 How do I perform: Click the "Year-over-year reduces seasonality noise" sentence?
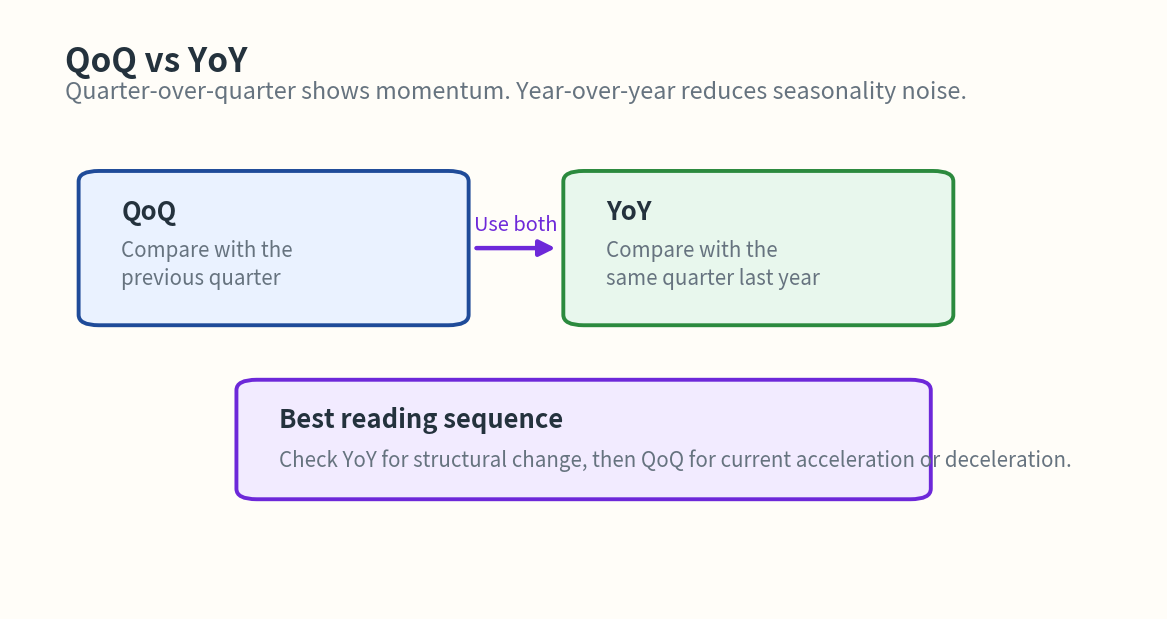point(740,91)
